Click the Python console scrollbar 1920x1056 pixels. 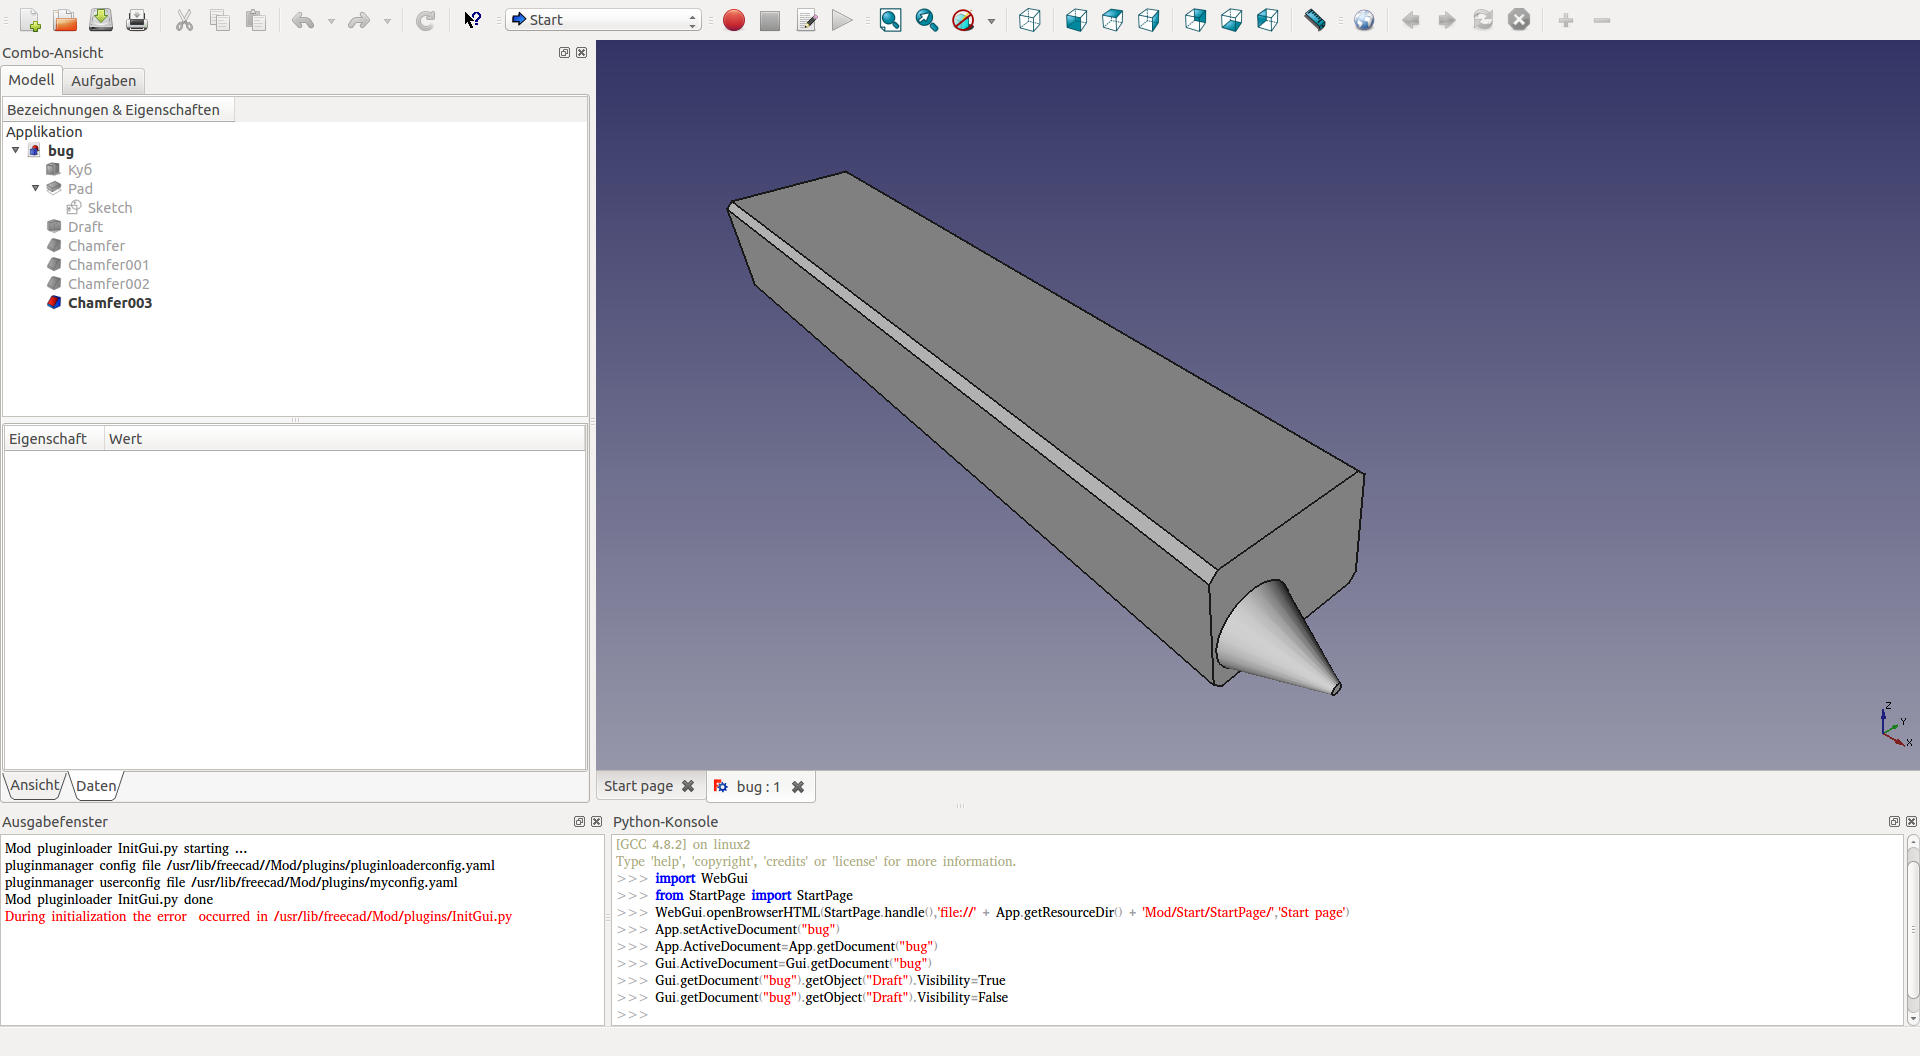(x=1912, y=930)
